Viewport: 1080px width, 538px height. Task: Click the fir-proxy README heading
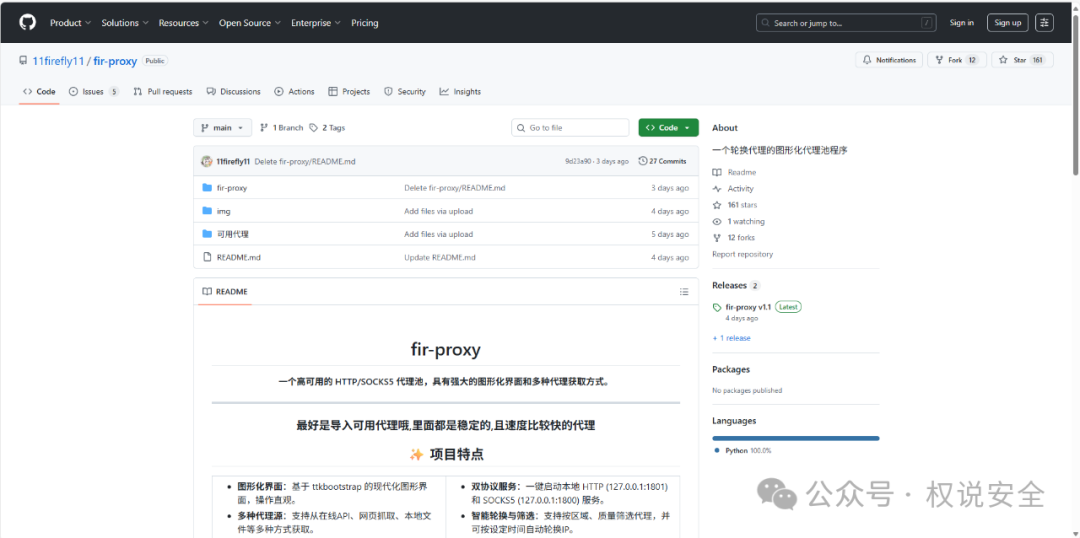[x=446, y=349]
